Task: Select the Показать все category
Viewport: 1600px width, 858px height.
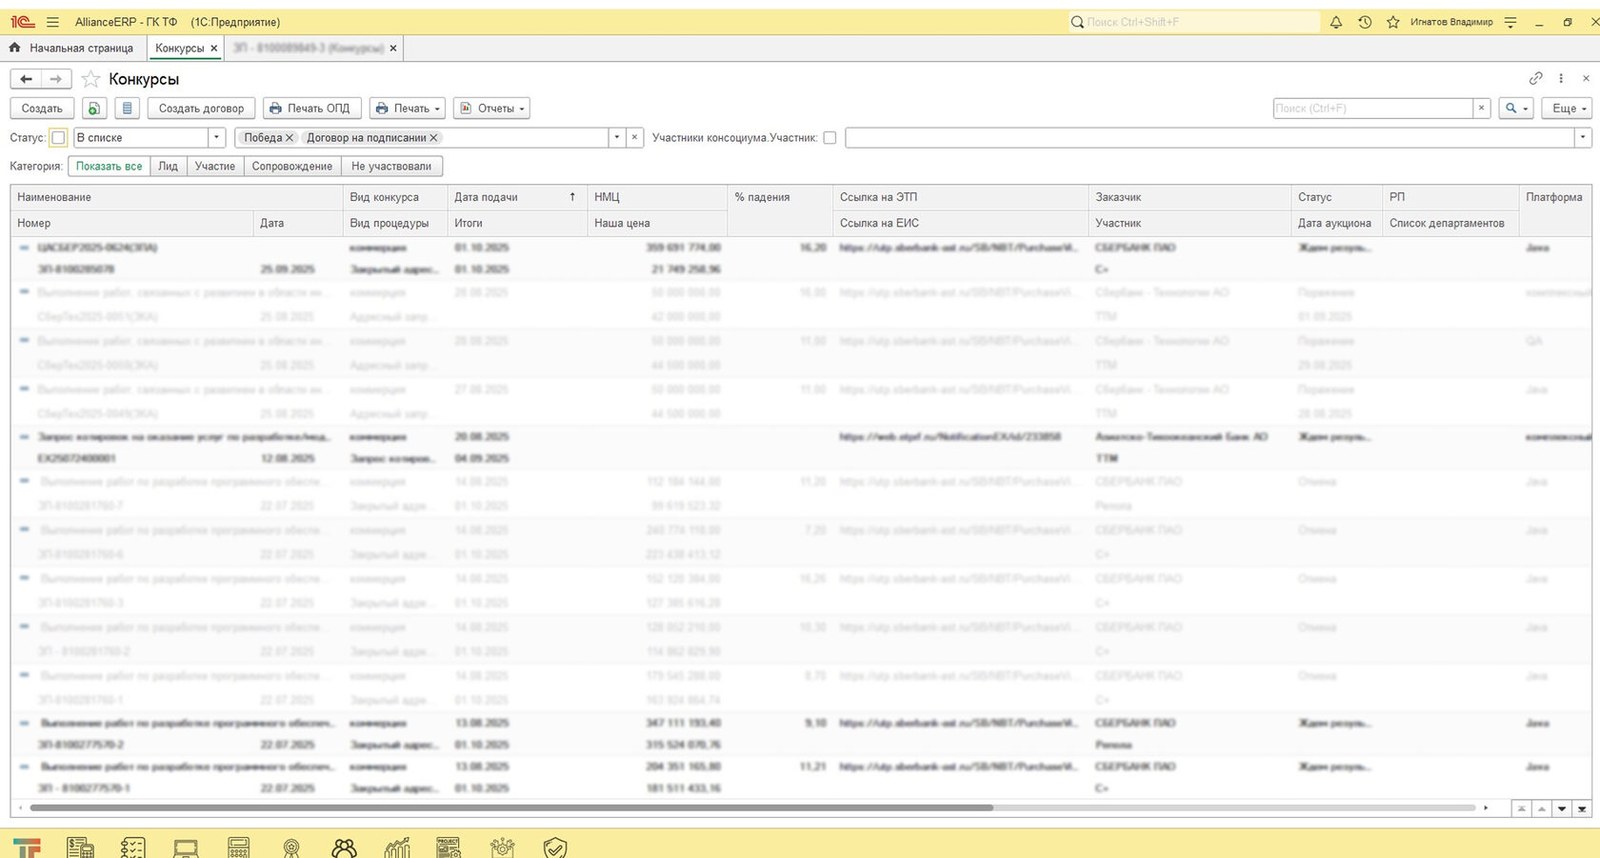Action: 109,166
